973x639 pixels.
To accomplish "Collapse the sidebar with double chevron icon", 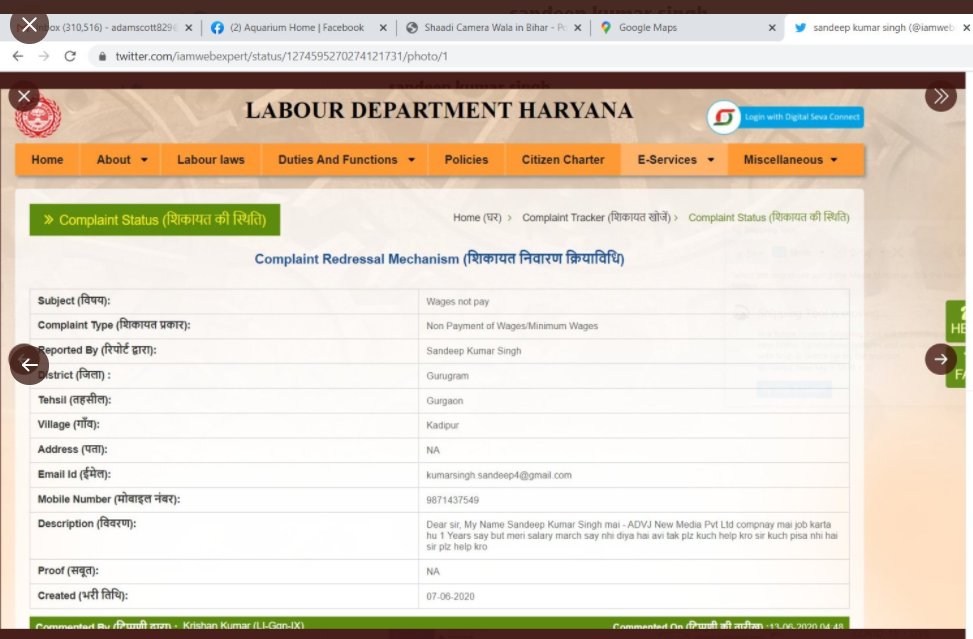I will point(941,96).
